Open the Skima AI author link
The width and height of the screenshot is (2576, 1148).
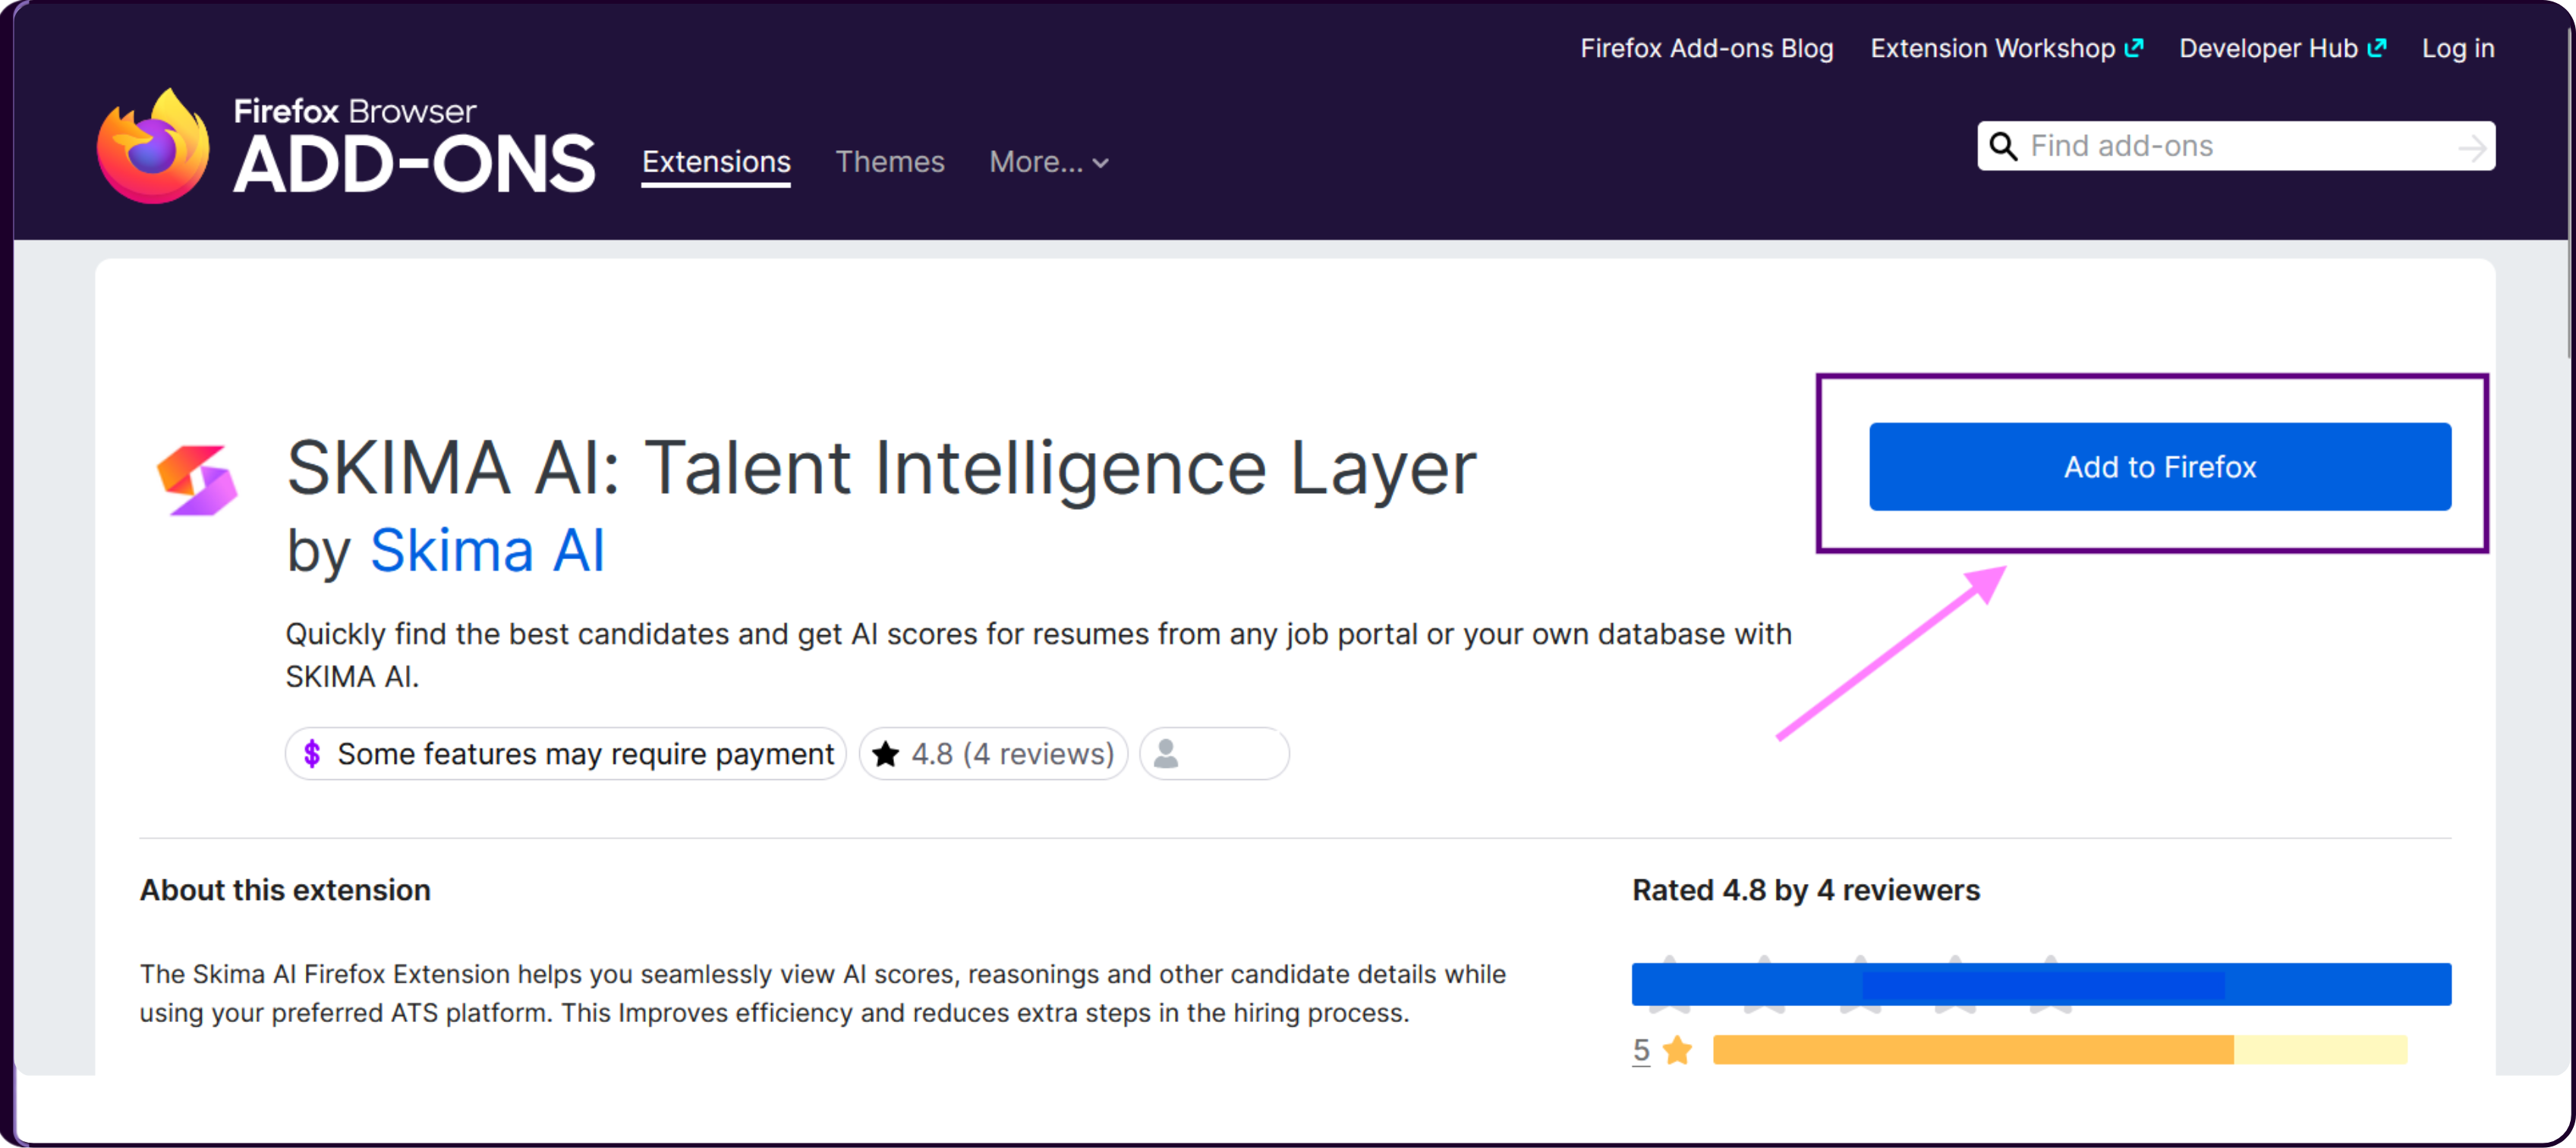coord(487,550)
